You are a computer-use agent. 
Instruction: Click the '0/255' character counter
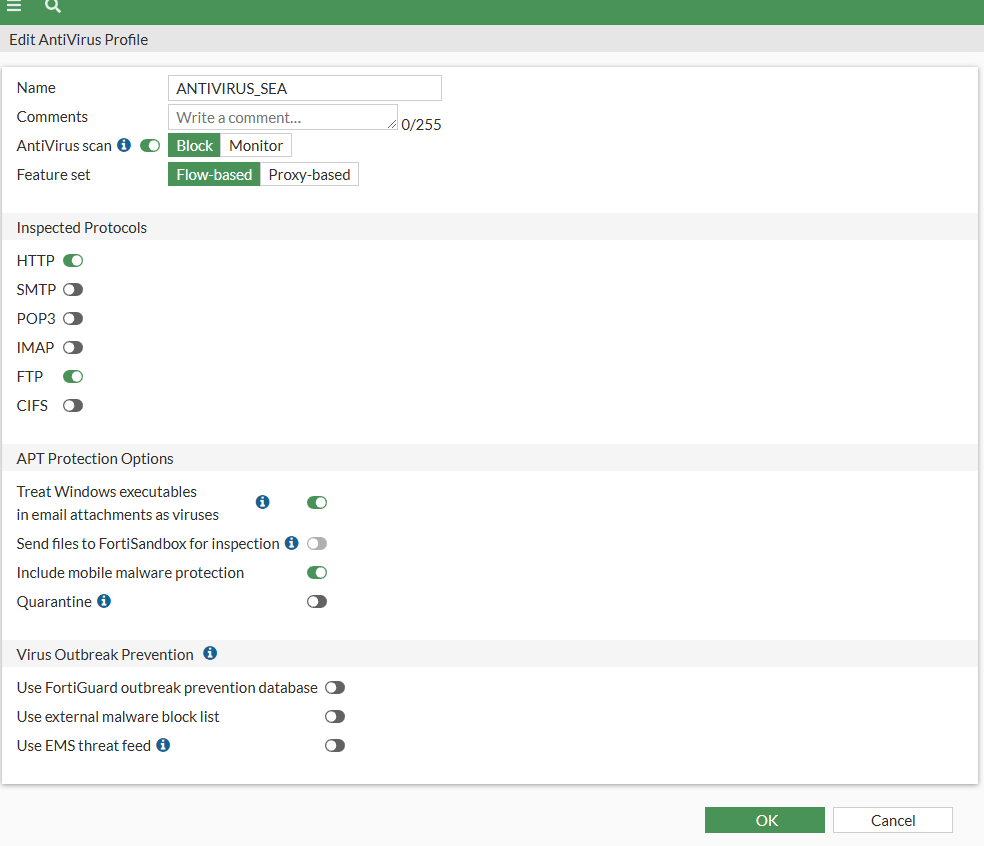click(421, 125)
